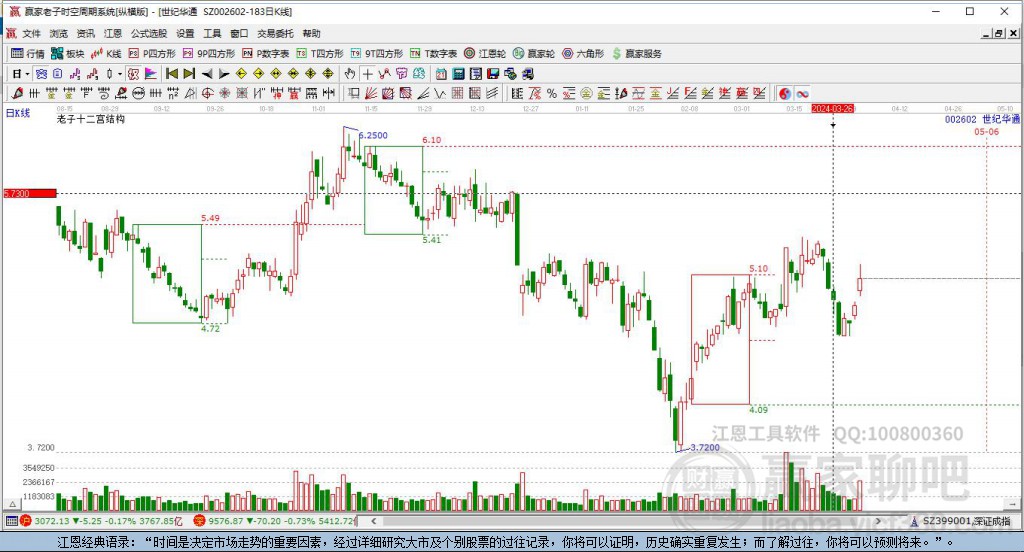Open the 文件 menu
Screen dimensions: 1024x552
click(31, 33)
